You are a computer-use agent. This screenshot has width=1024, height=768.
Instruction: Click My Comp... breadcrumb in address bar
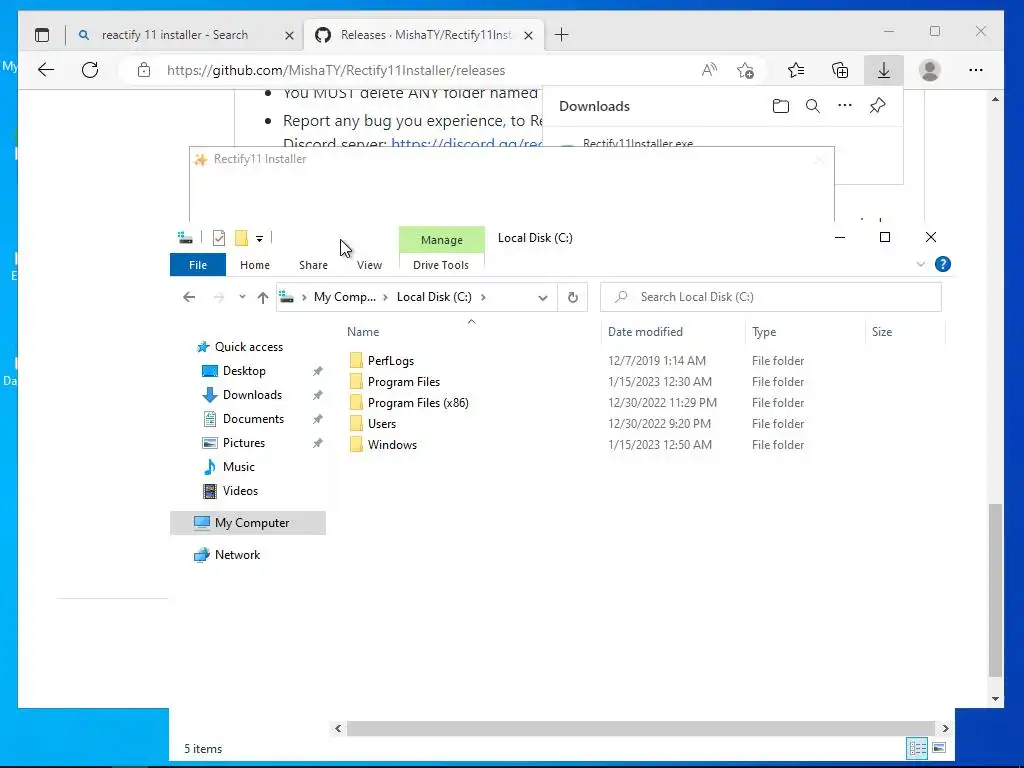tap(345, 297)
